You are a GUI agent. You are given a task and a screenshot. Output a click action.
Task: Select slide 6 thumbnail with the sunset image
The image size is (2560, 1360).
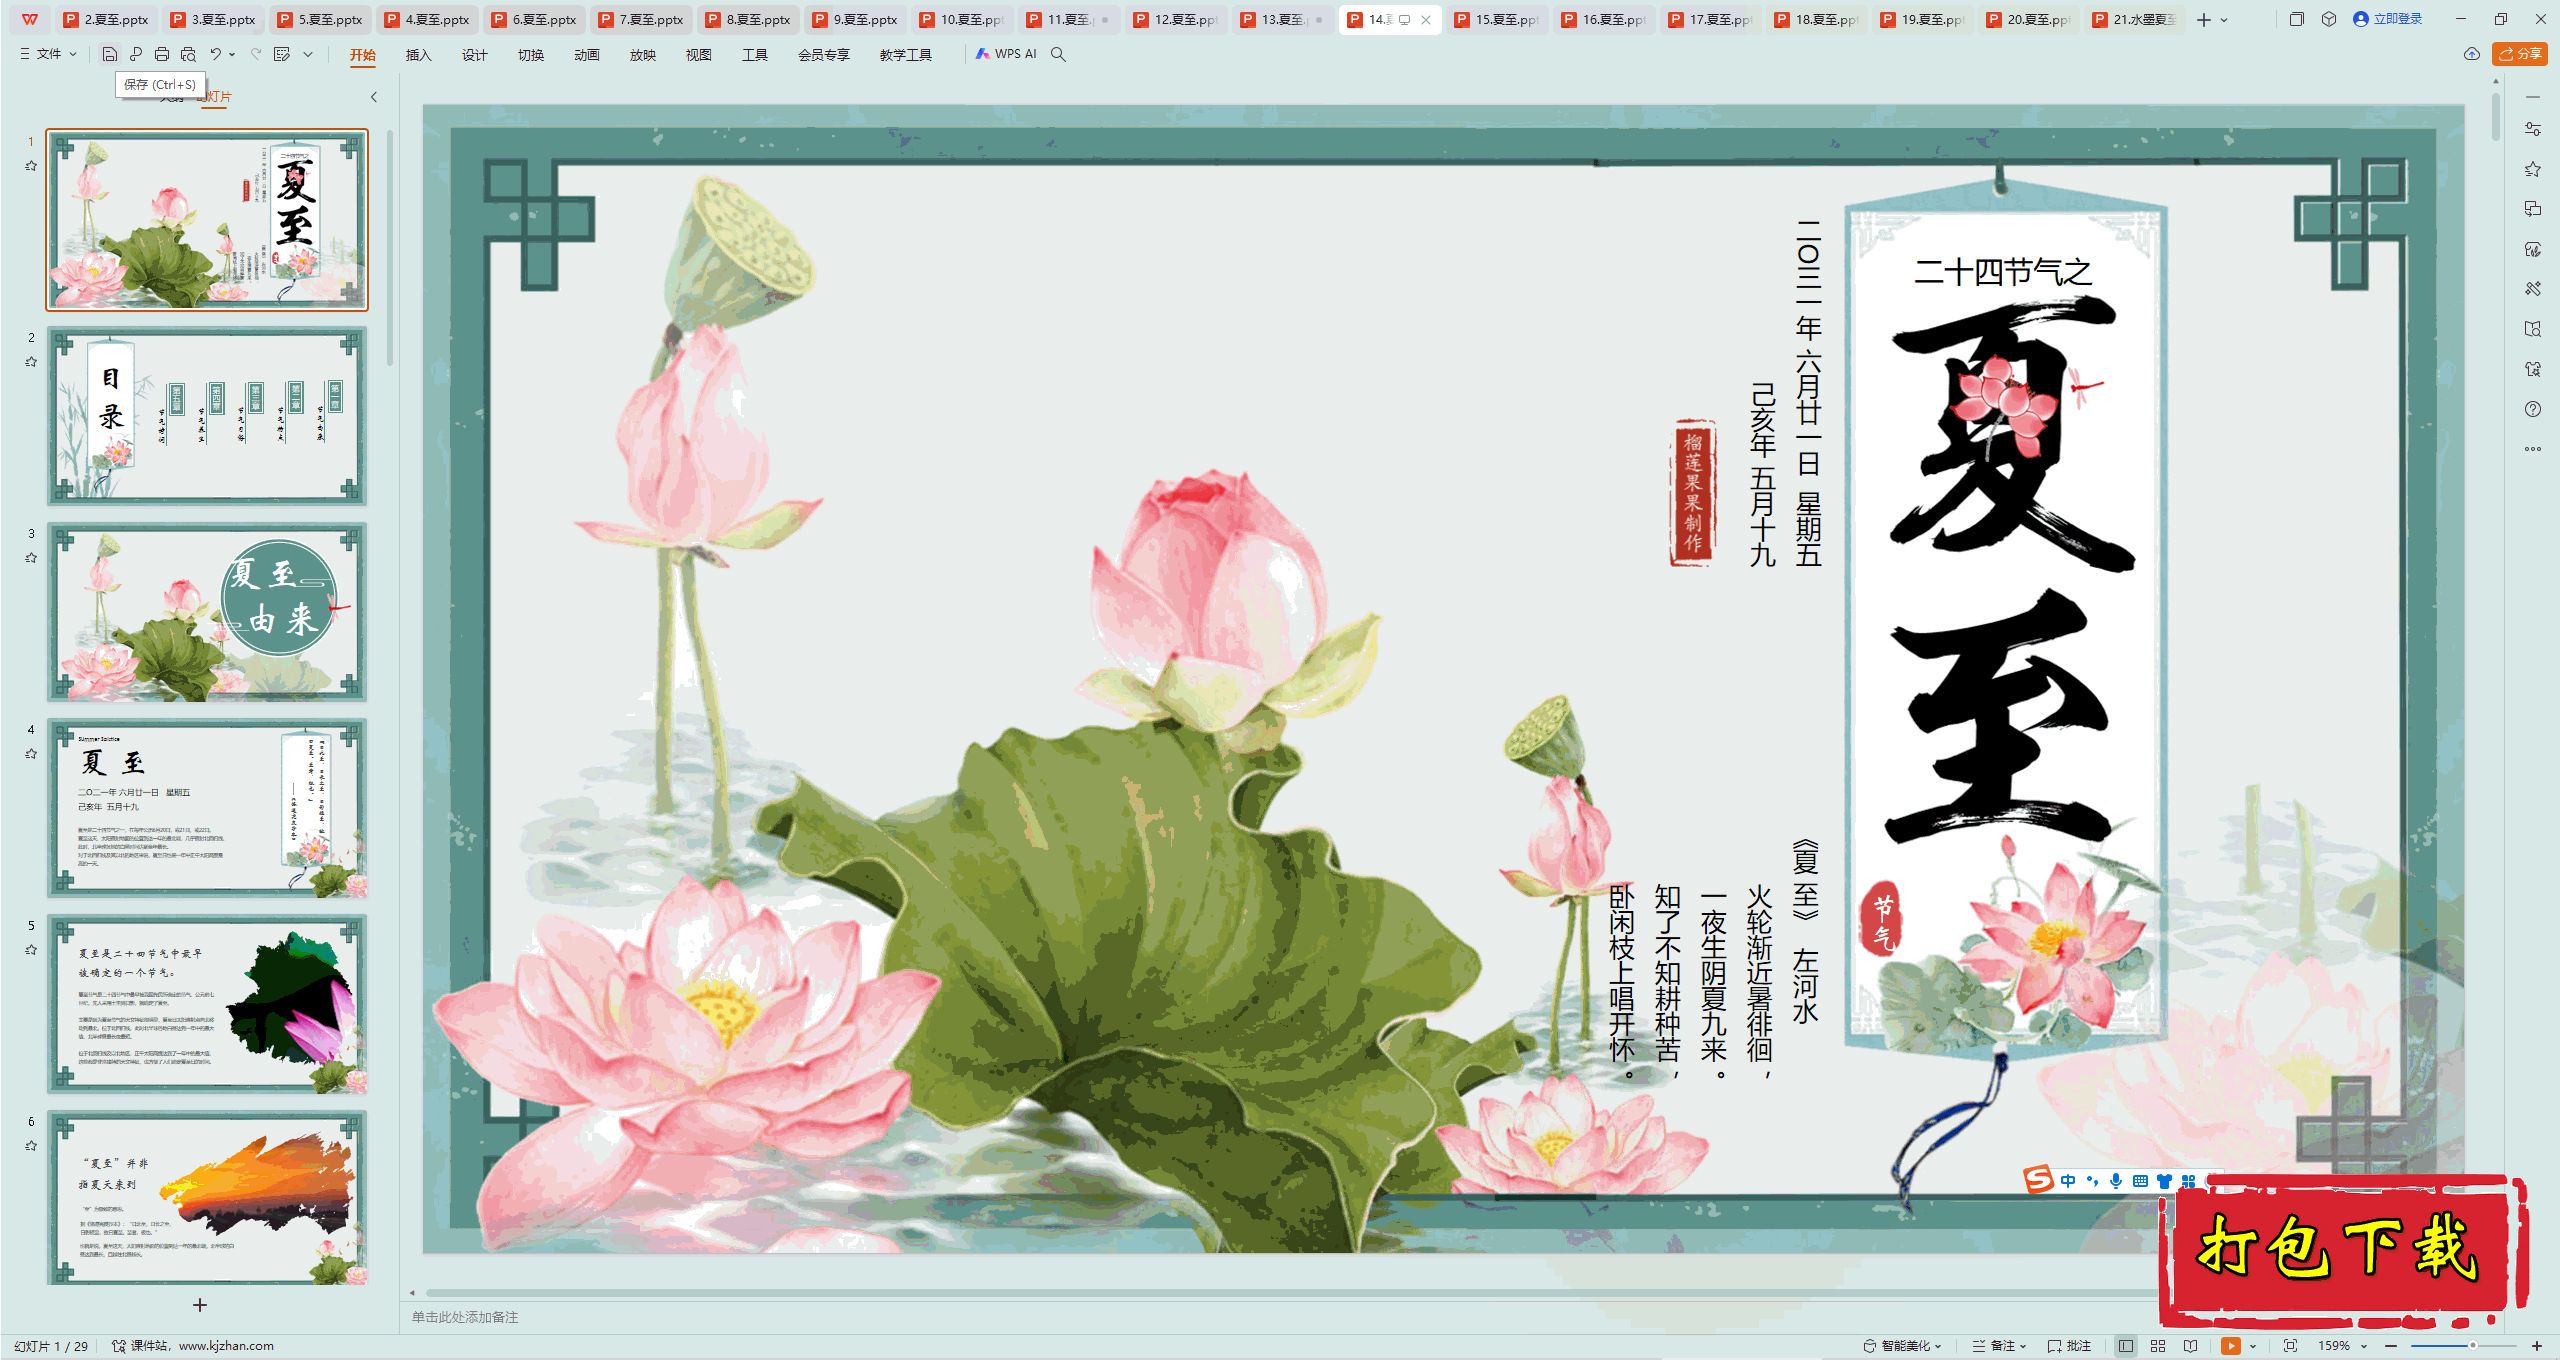pyautogui.click(x=207, y=1199)
